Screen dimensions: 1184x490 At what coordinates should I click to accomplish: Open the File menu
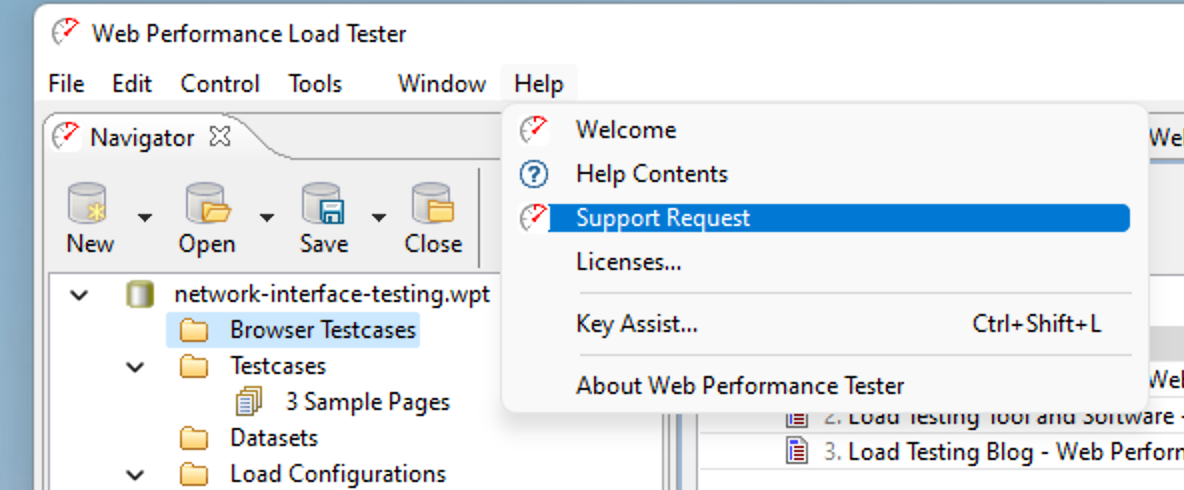(x=66, y=83)
